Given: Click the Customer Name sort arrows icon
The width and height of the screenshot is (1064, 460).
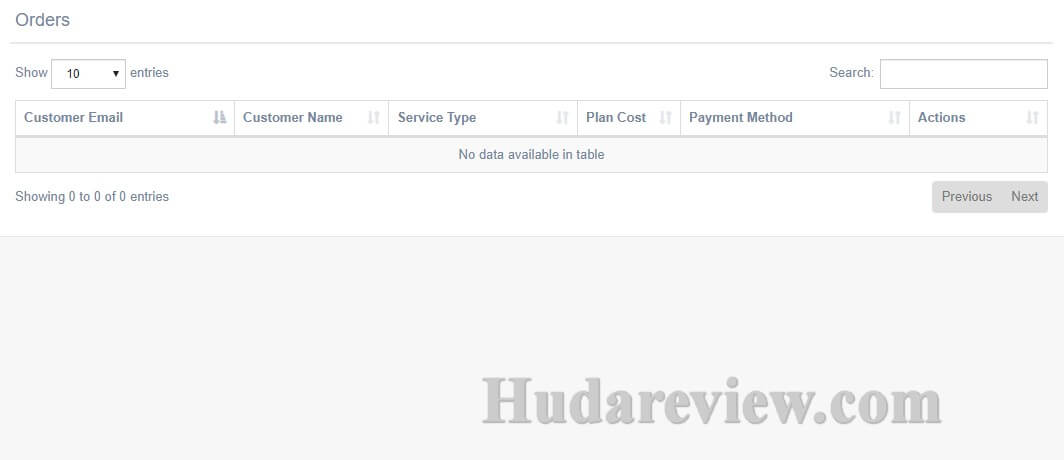Looking at the screenshot, I should pyautogui.click(x=373, y=118).
